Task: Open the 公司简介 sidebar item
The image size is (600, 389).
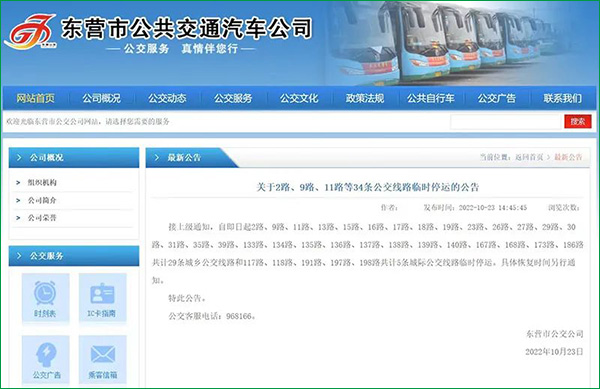Action: [42, 200]
